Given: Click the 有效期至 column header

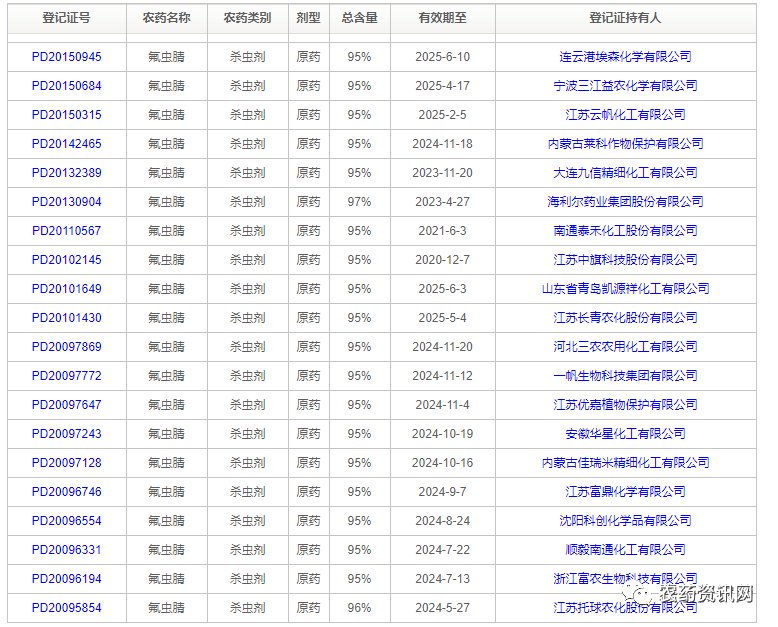Looking at the screenshot, I should coord(443,18).
